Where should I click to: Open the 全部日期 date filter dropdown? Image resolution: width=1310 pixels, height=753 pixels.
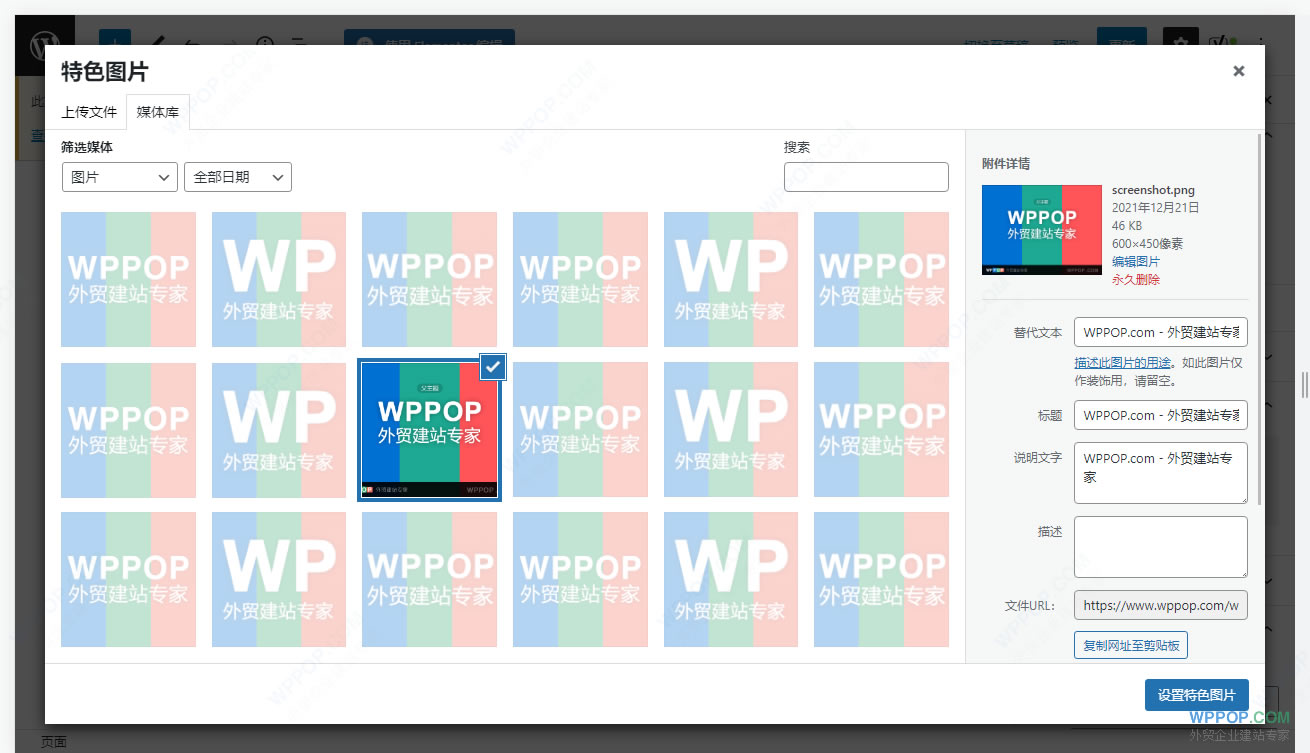238,177
